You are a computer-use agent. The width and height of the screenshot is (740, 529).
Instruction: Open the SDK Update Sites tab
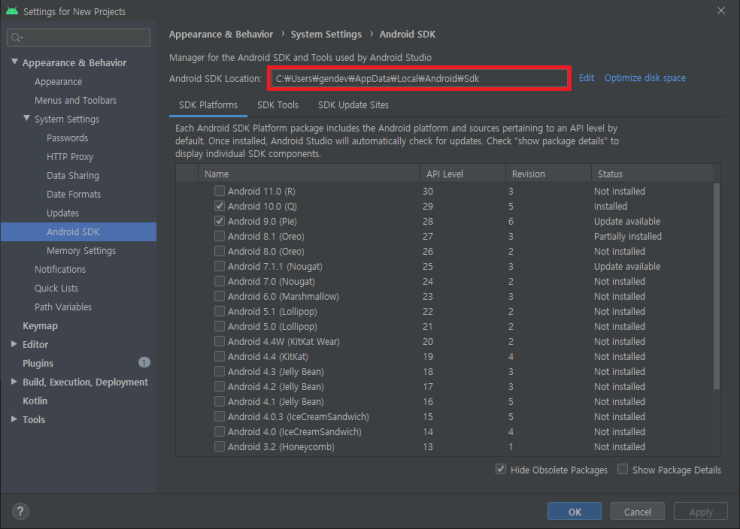coord(353,105)
